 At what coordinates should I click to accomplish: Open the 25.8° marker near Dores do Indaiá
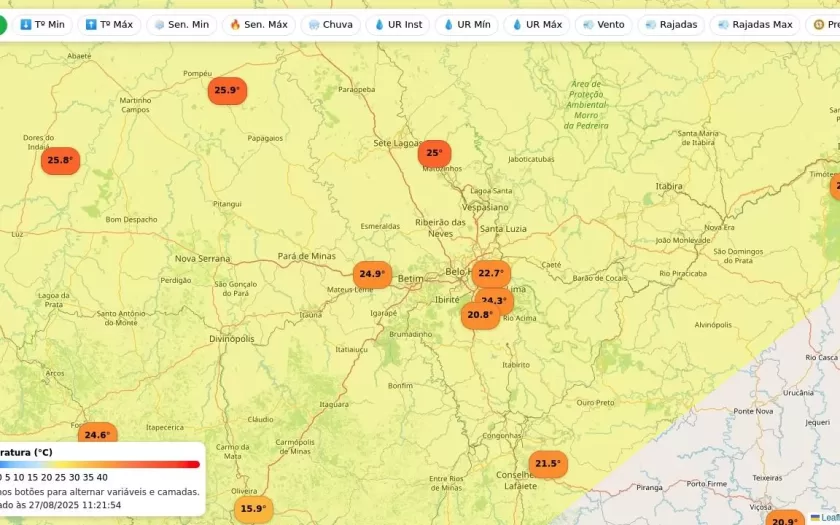click(60, 160)
